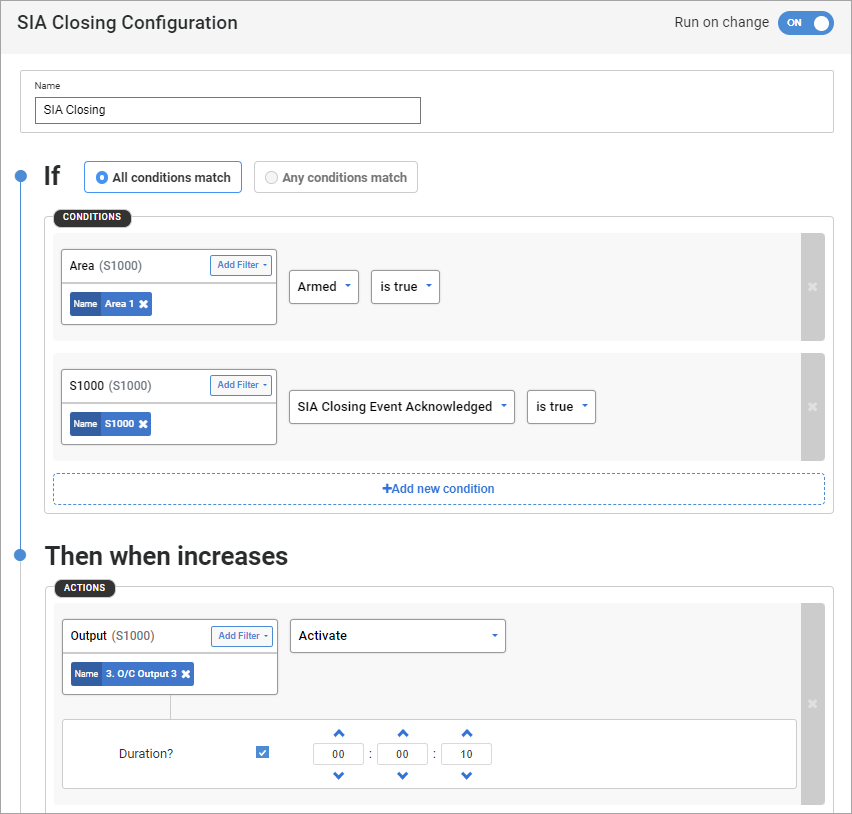Decrease the duration seconds with down arrow
The height and width of the screenshot is (814, 852).
click(466, 776)
